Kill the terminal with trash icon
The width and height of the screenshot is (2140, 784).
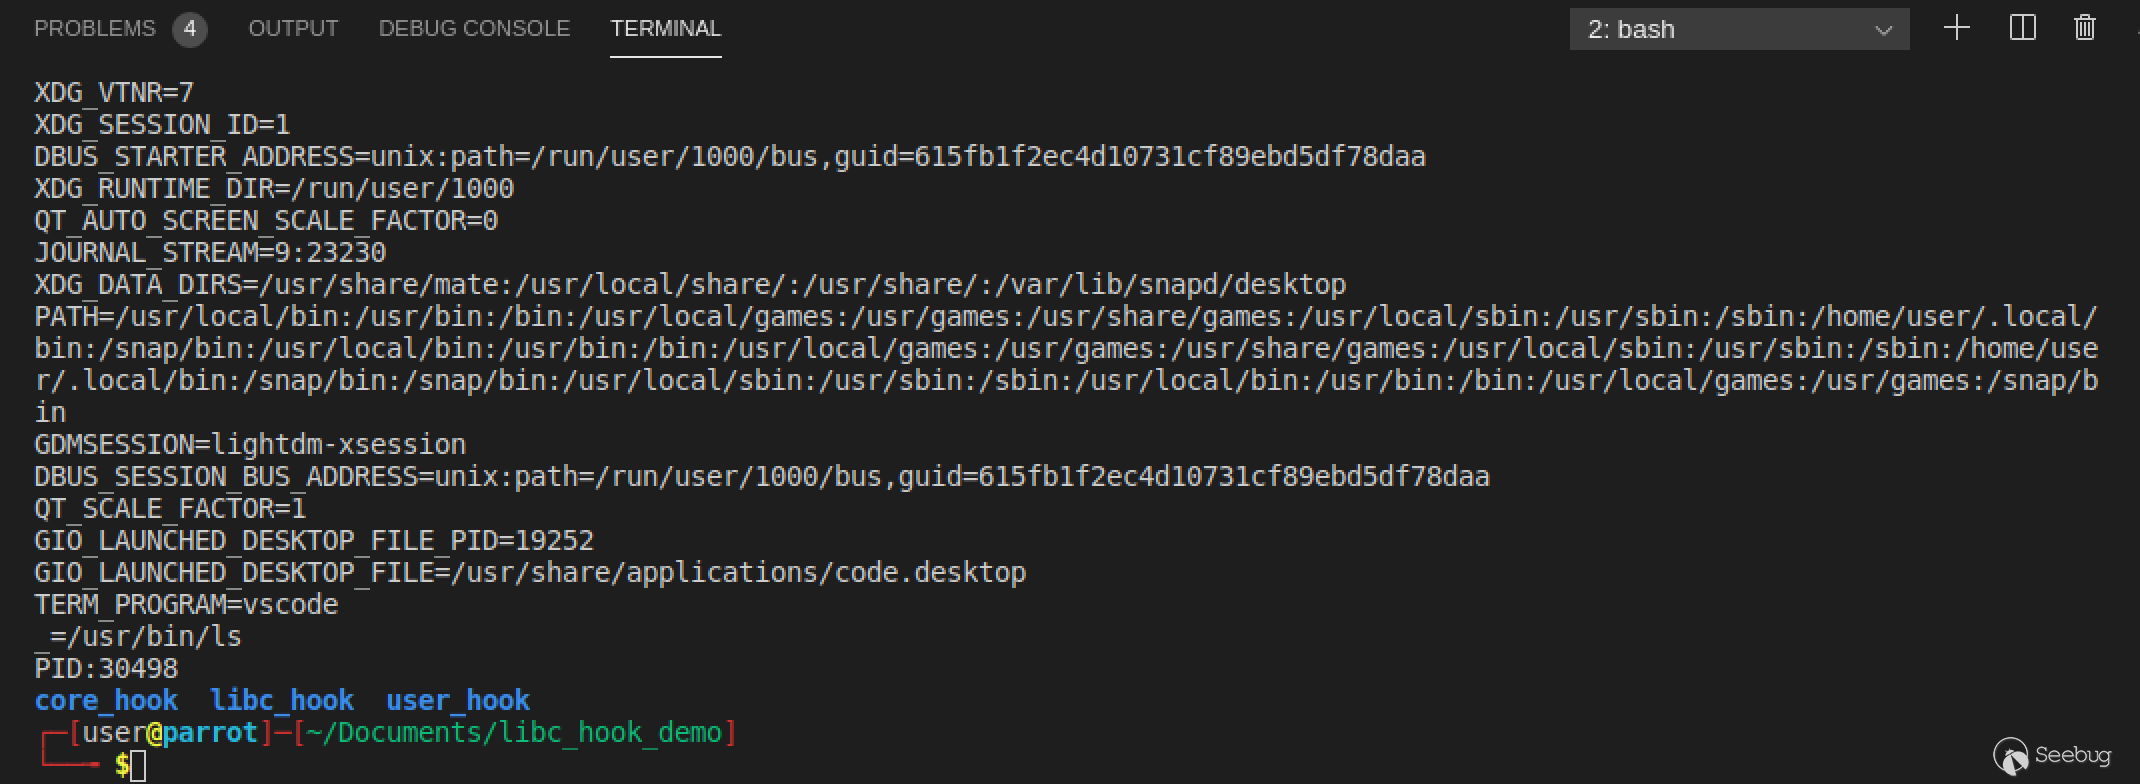click(x=2085, y=28)
